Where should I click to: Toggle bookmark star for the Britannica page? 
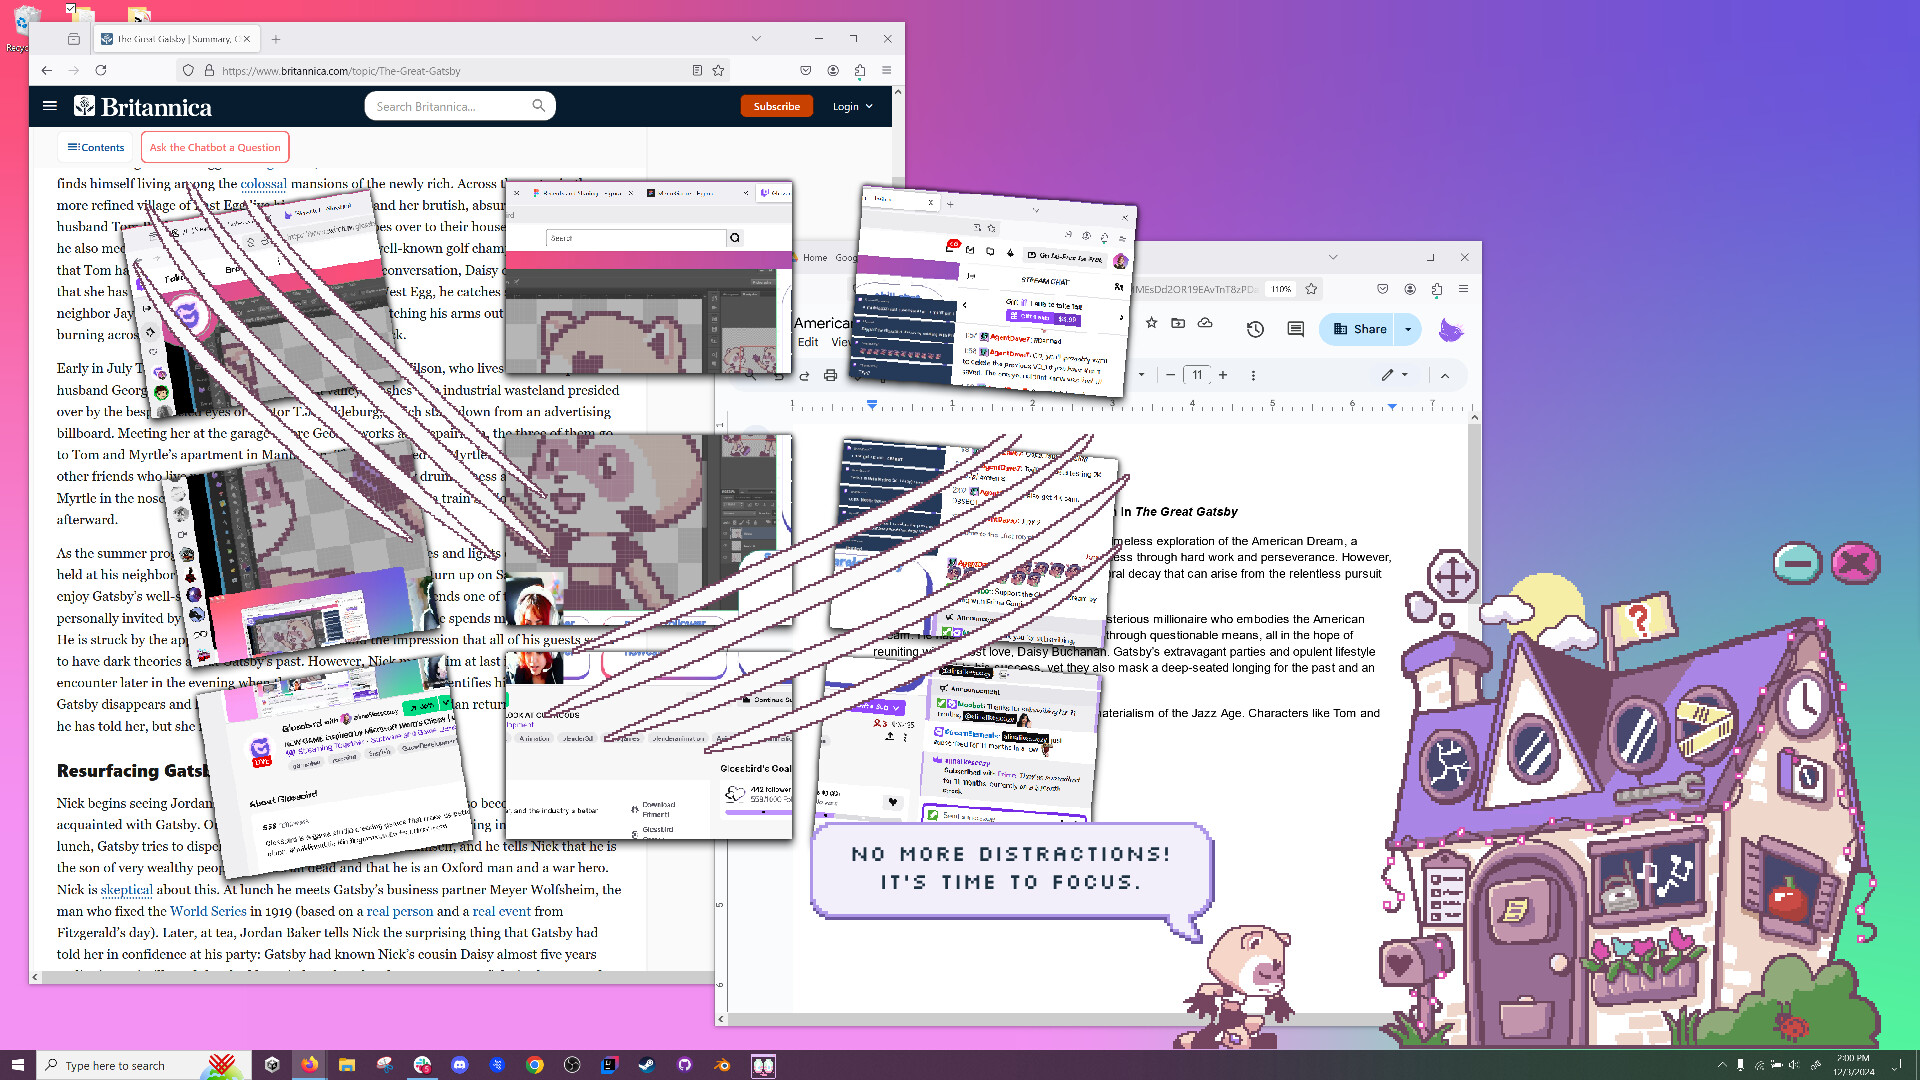pyautogui.click(x=718, y=70)
